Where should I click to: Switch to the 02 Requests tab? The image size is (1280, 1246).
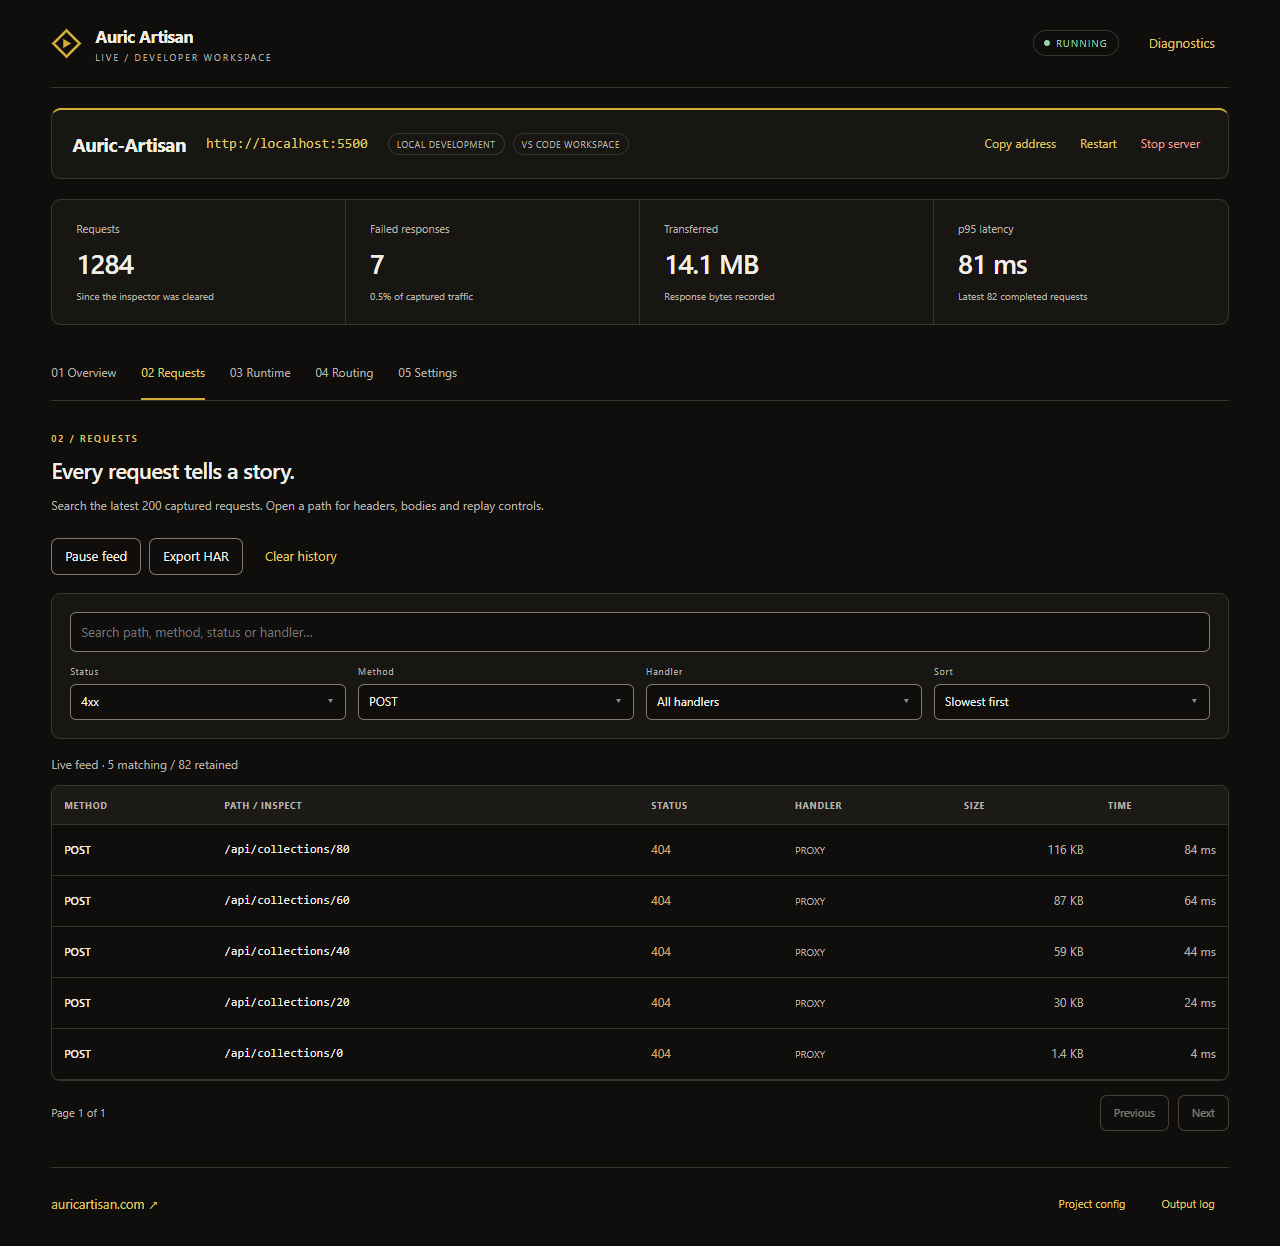click(x=173, y=373)
